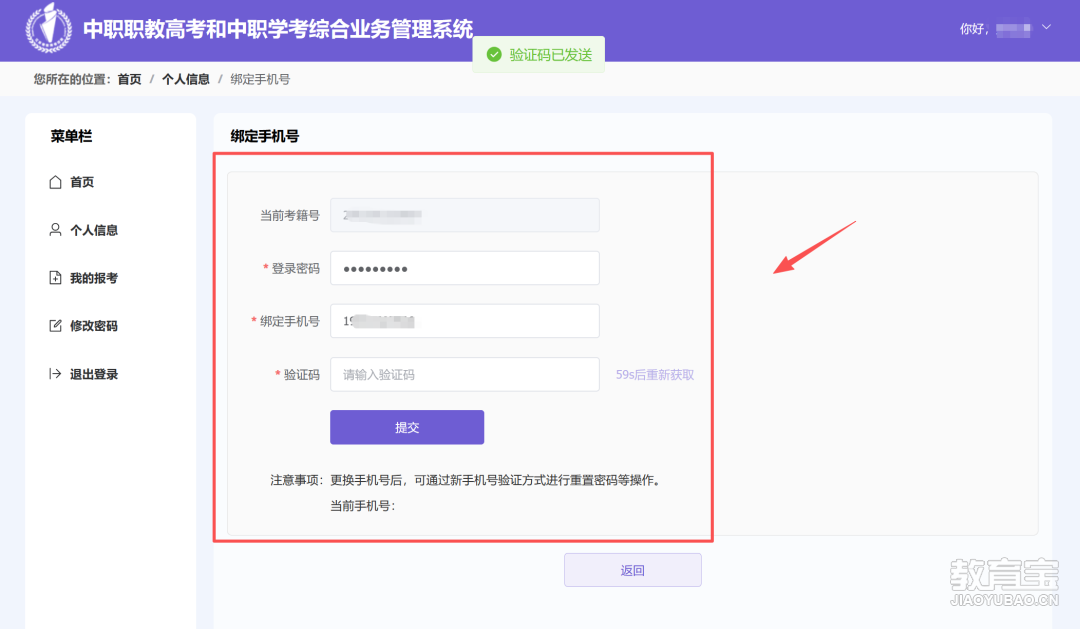Expand the user account dropdown arrow

coord(1046,28)
